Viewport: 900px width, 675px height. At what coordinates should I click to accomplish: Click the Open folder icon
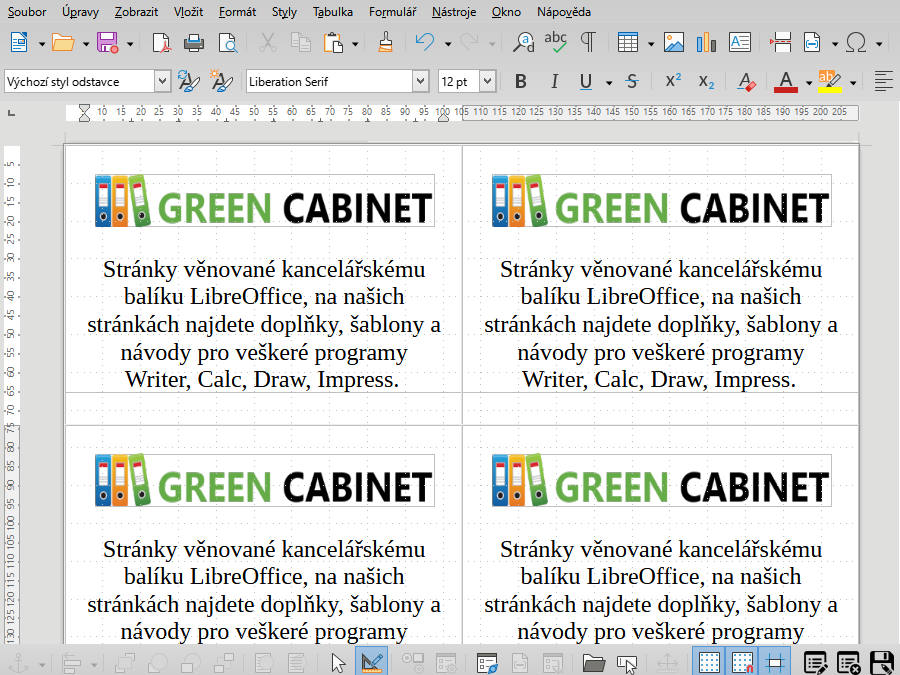[63, 42]
